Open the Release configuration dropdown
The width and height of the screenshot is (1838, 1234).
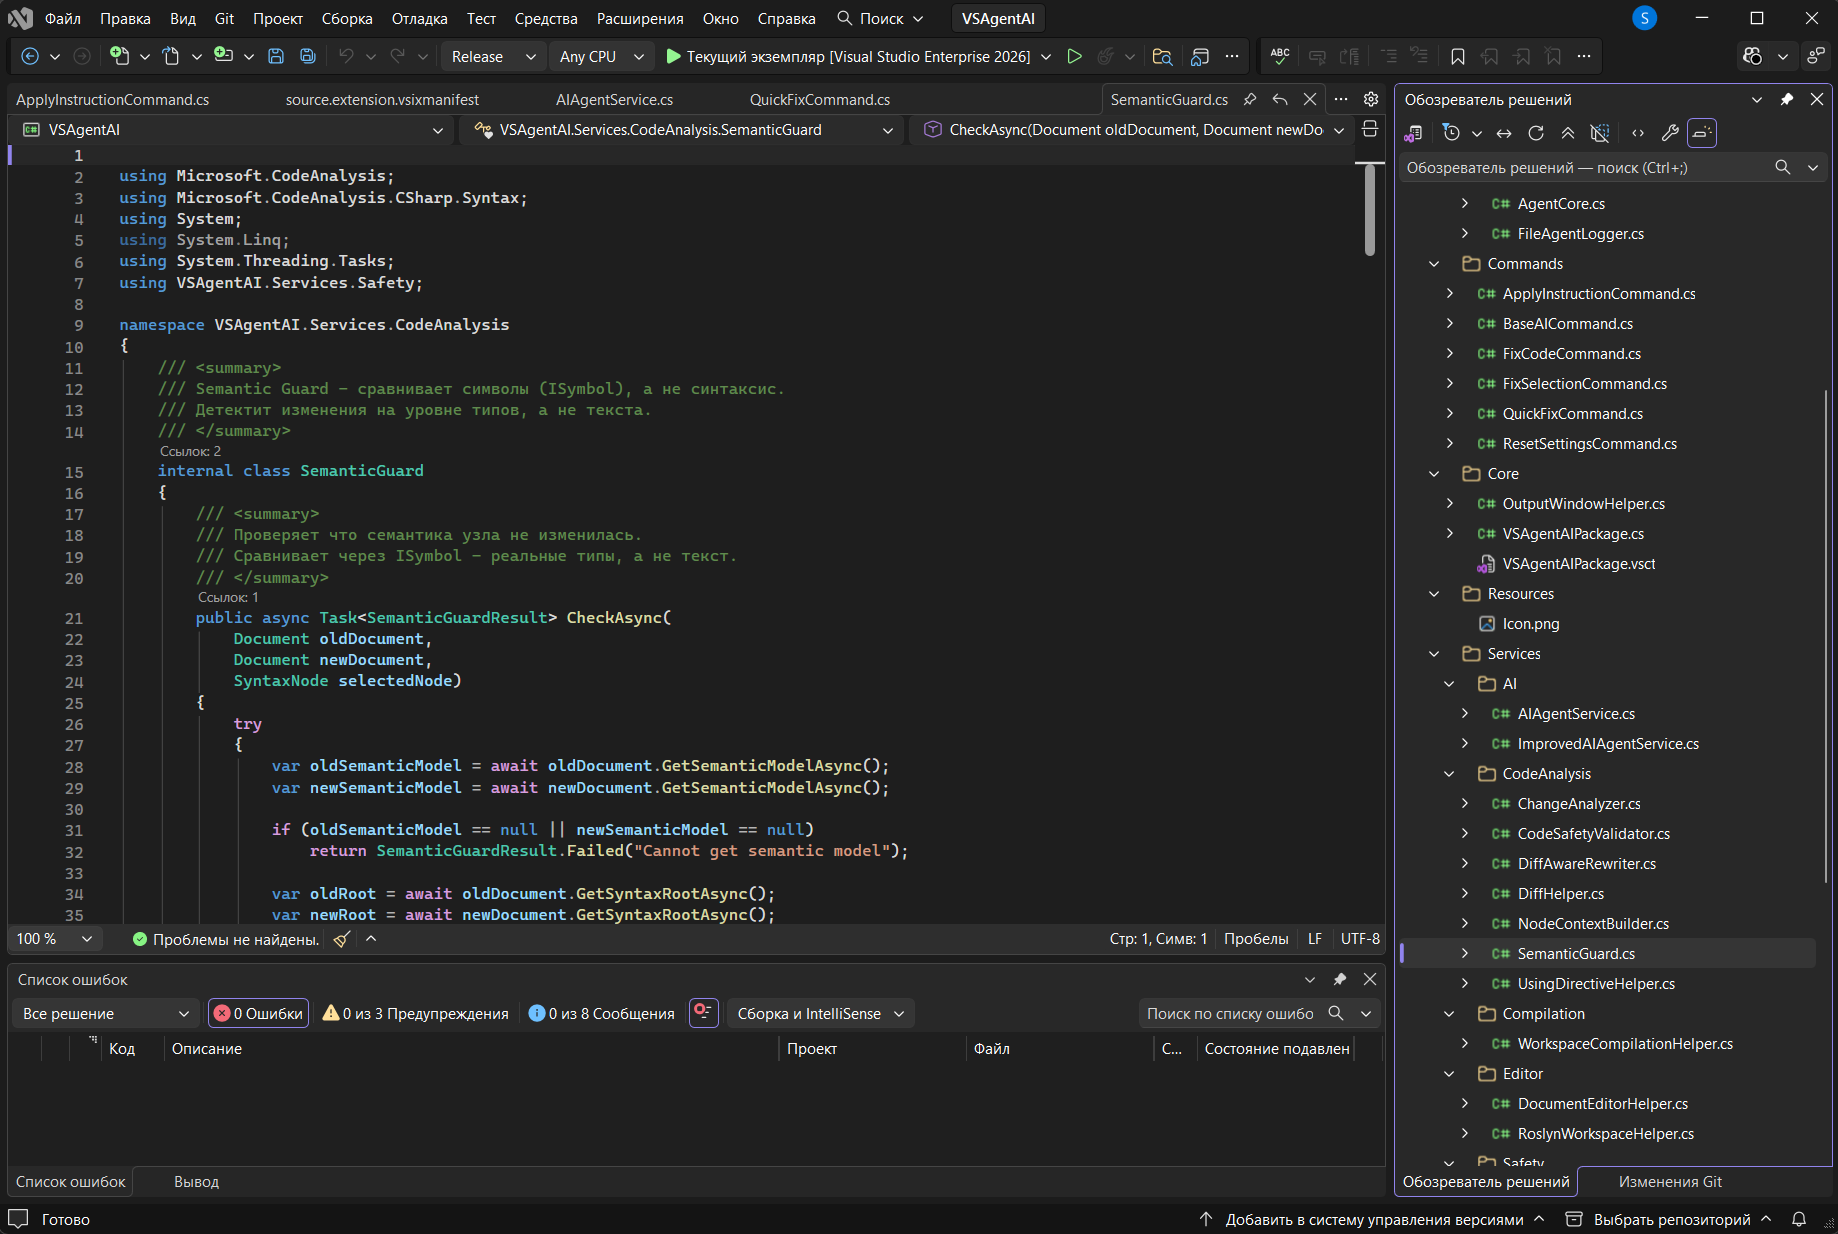(493, 57)
